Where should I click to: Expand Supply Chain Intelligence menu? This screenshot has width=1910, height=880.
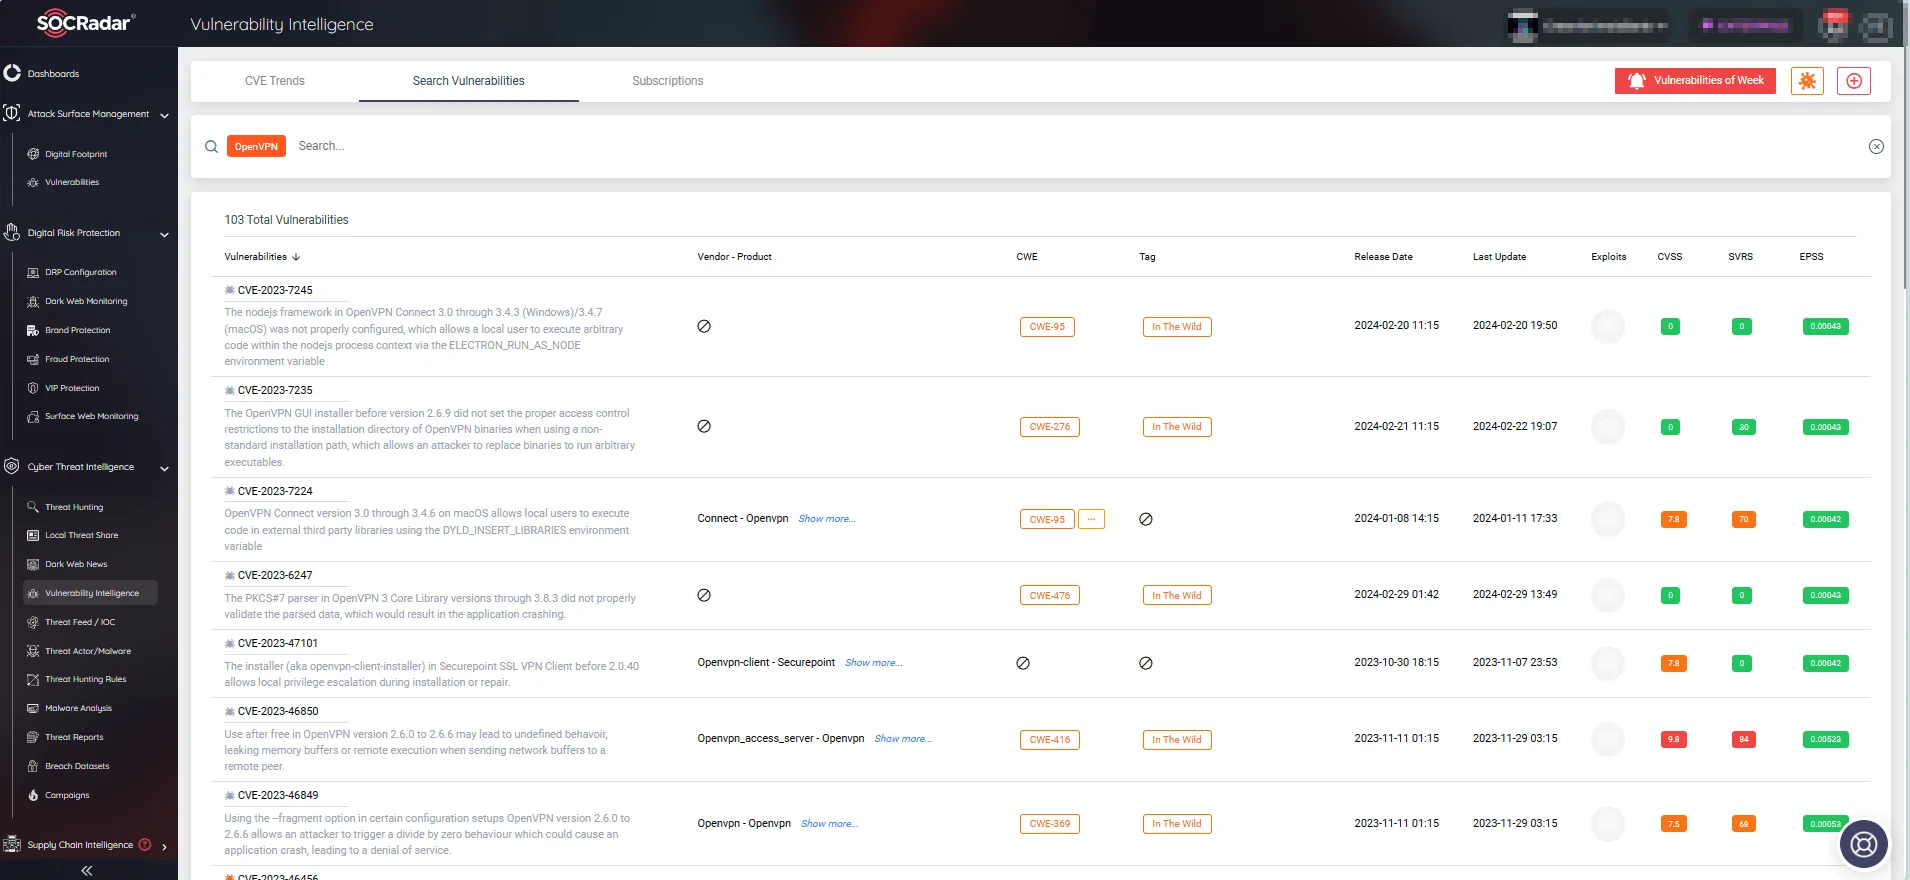coord(164,846)
